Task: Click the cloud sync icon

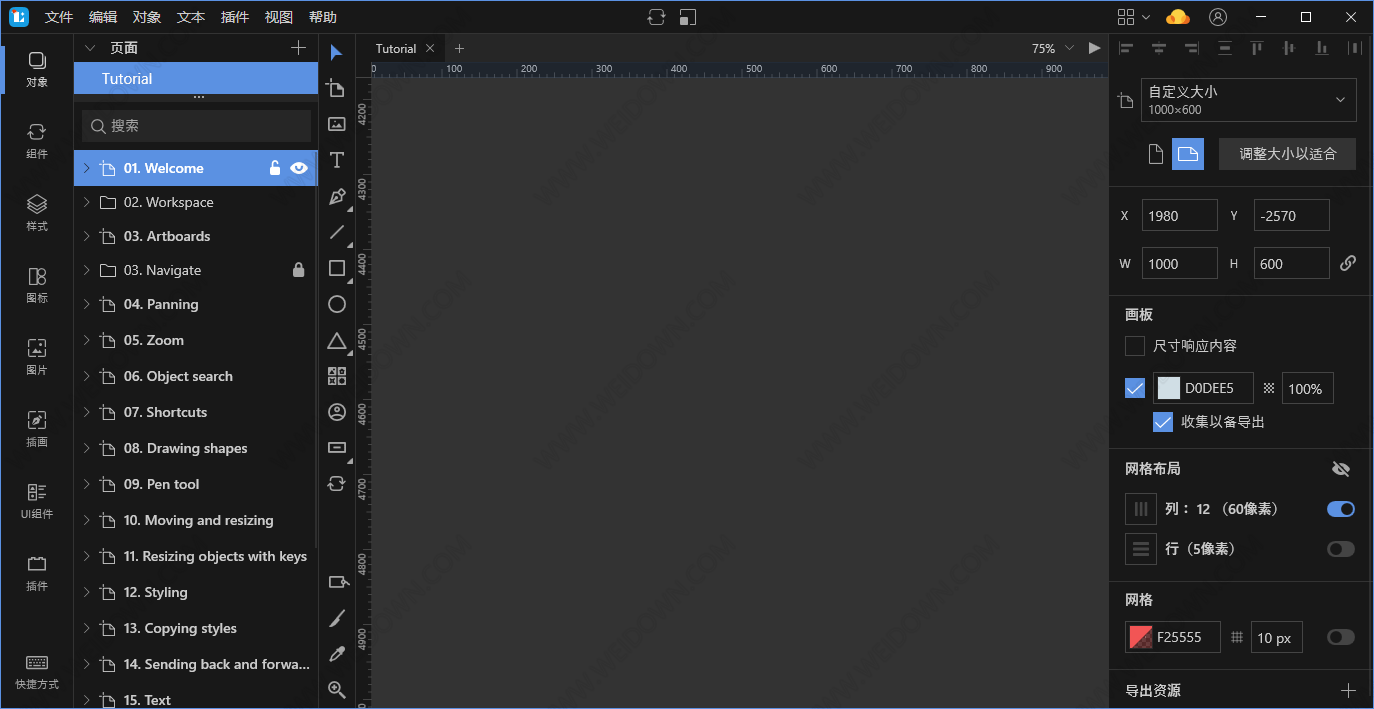Action: coord(1178,17)
